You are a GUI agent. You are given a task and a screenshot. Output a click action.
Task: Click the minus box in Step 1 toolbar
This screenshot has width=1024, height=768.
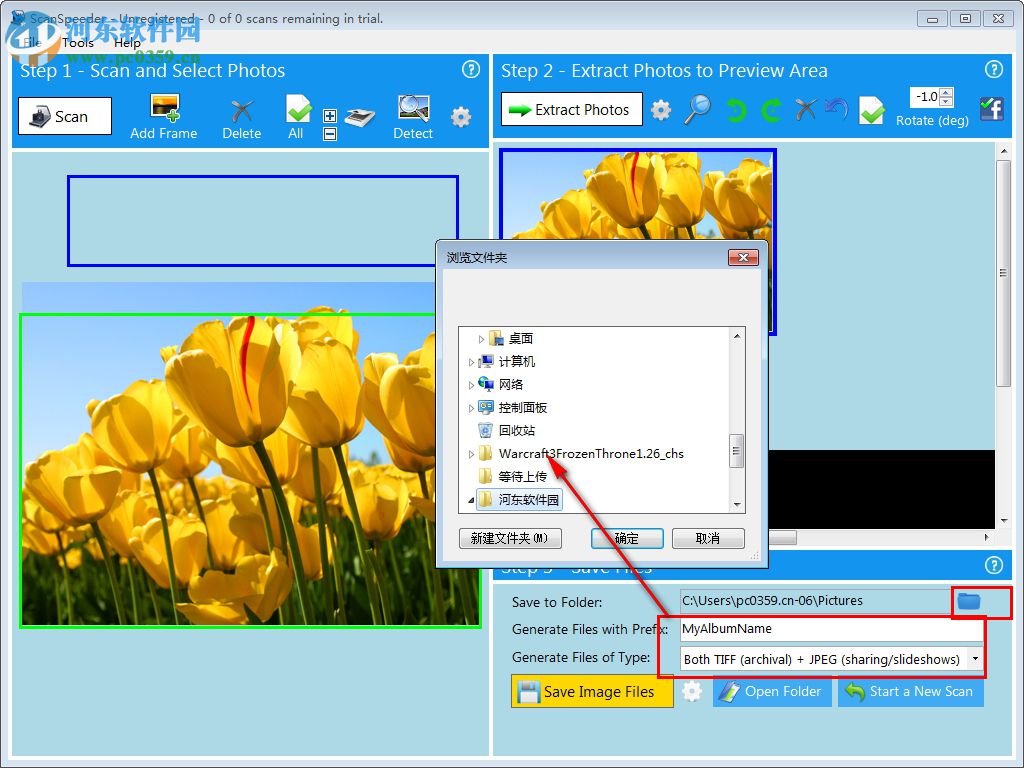pyautogui.click(x=330, y=134)
